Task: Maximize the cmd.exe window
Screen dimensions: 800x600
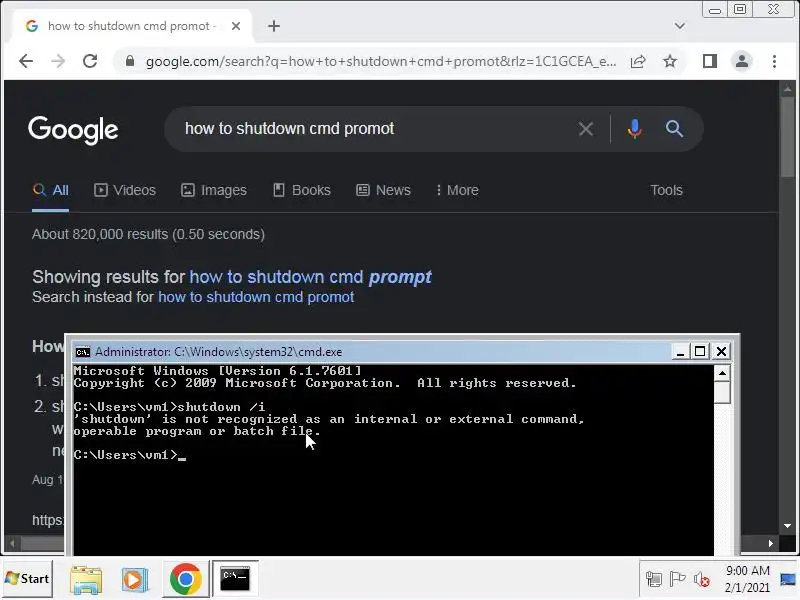Action: 700,352
